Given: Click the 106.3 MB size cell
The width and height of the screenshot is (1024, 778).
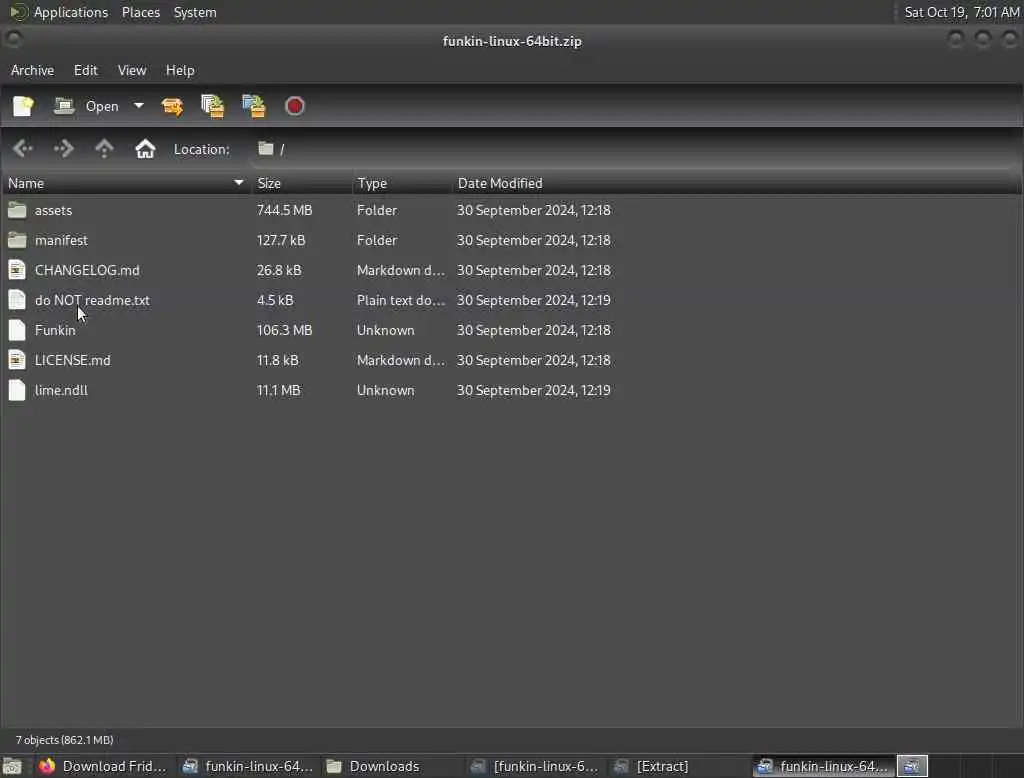Looking at the screenshot, I should 284,331.
